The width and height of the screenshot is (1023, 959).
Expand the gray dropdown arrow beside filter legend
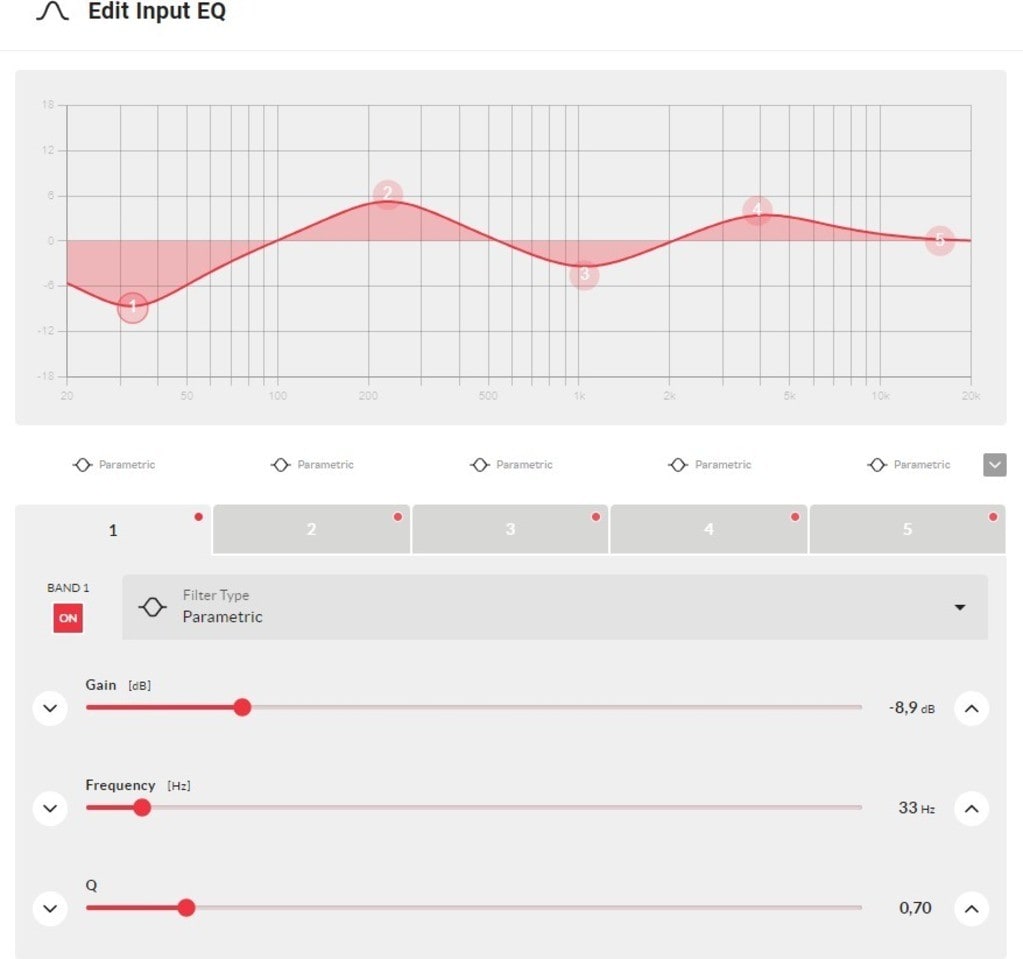tap(994, 465)
